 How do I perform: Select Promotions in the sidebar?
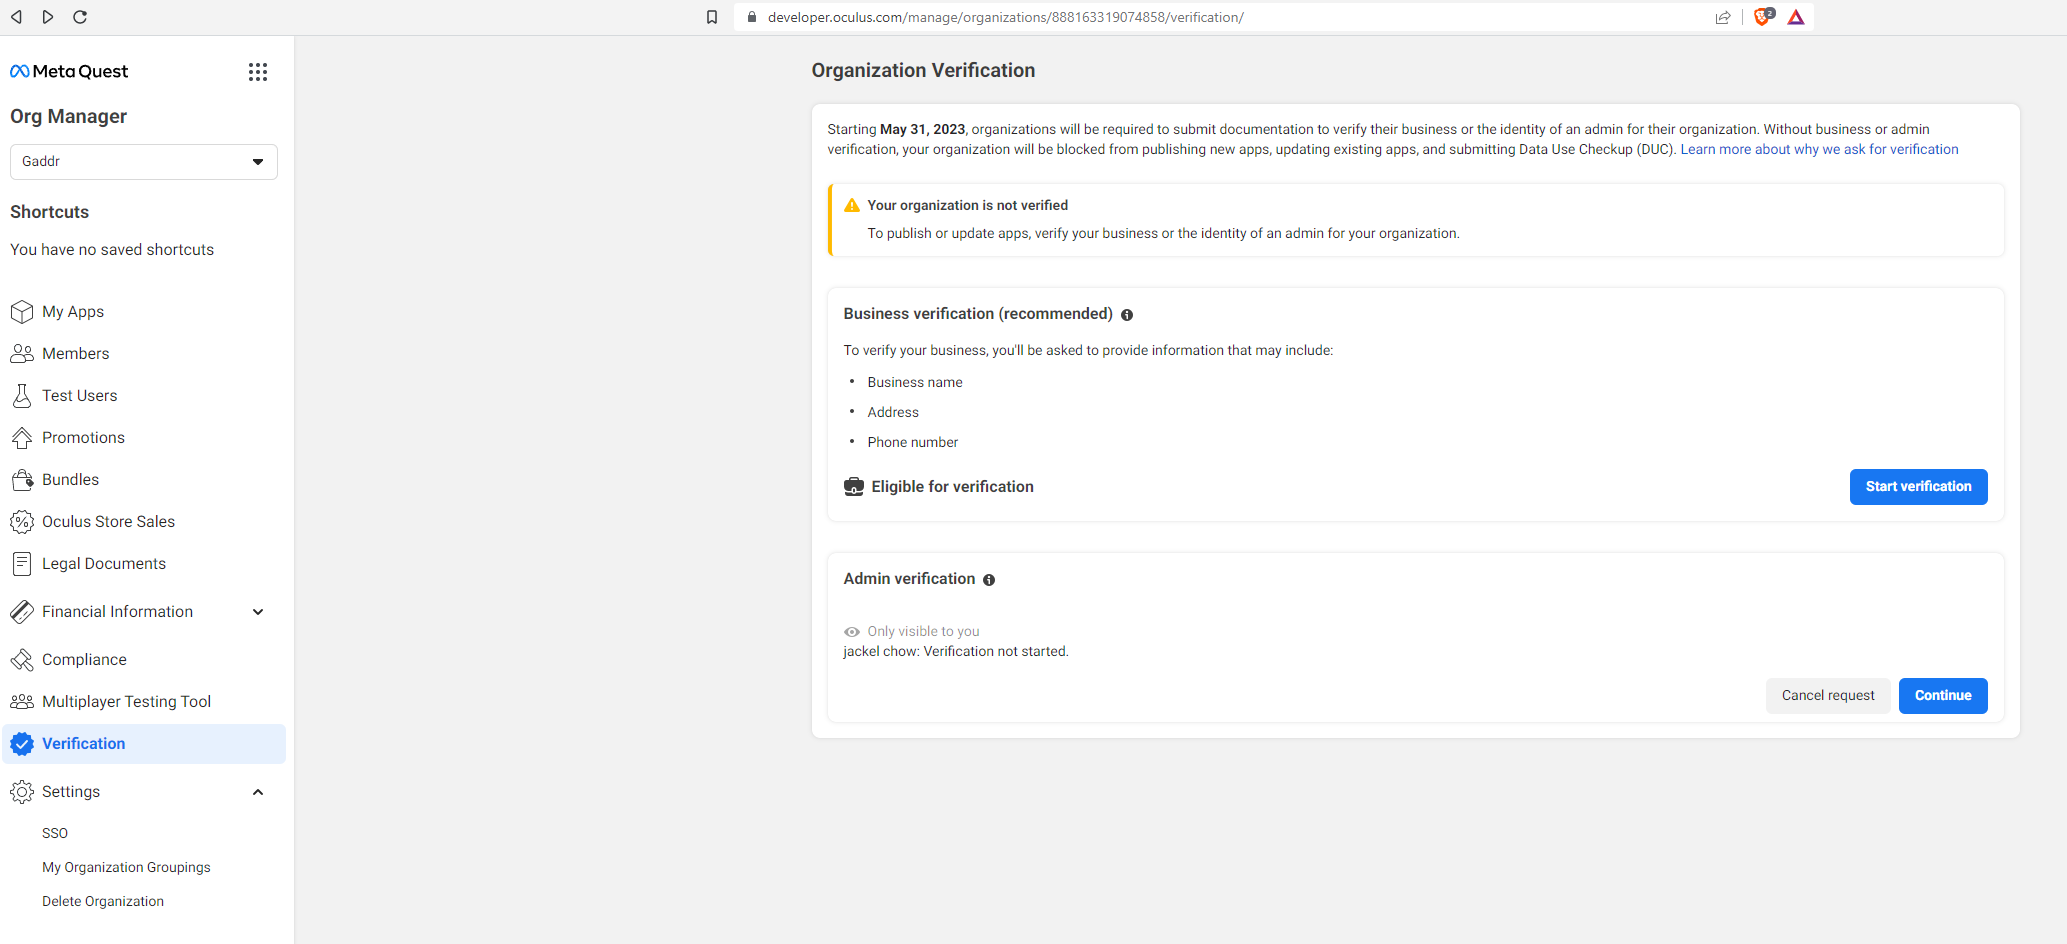(x=84, y=438)
